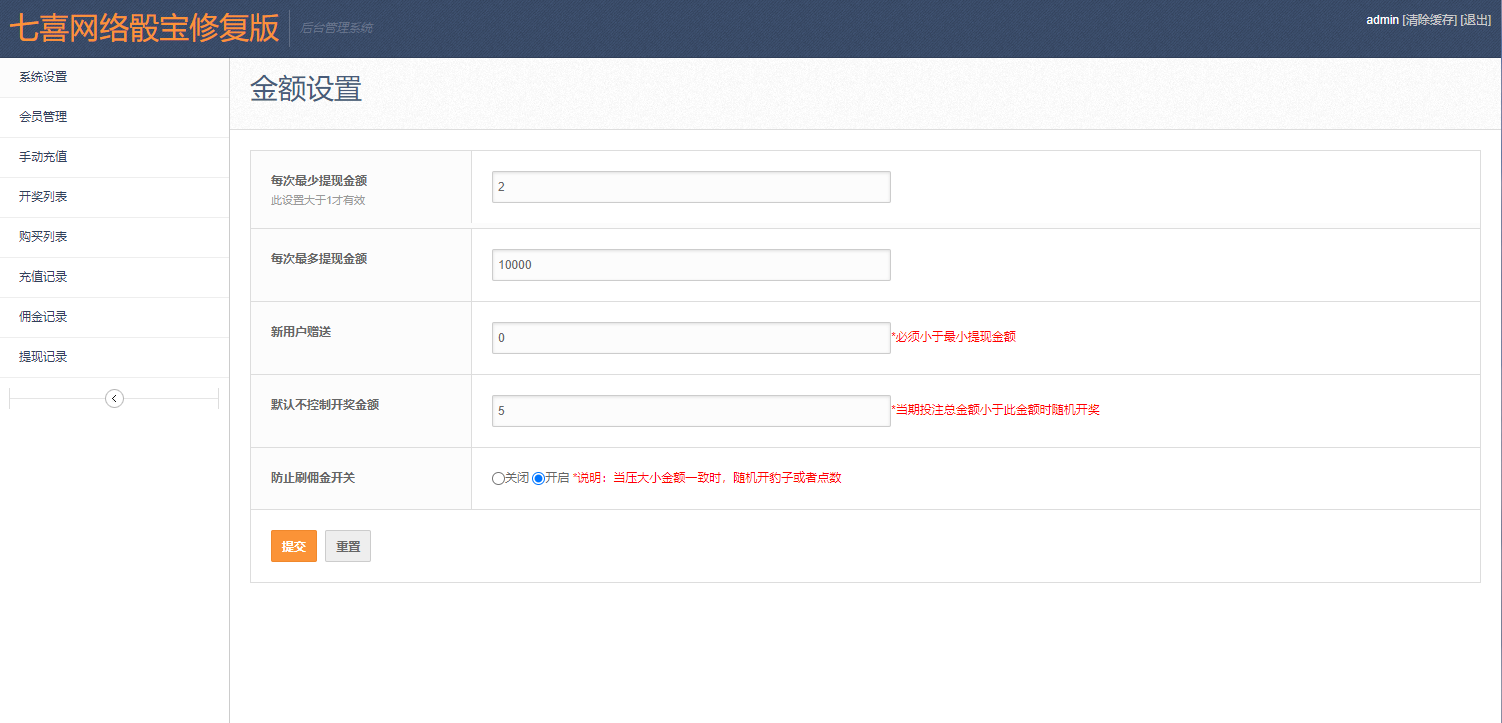The image size is (1502, 723).
Task: Click the 七喜网络骰宝修复版 site title
Action: pos(144,28)
